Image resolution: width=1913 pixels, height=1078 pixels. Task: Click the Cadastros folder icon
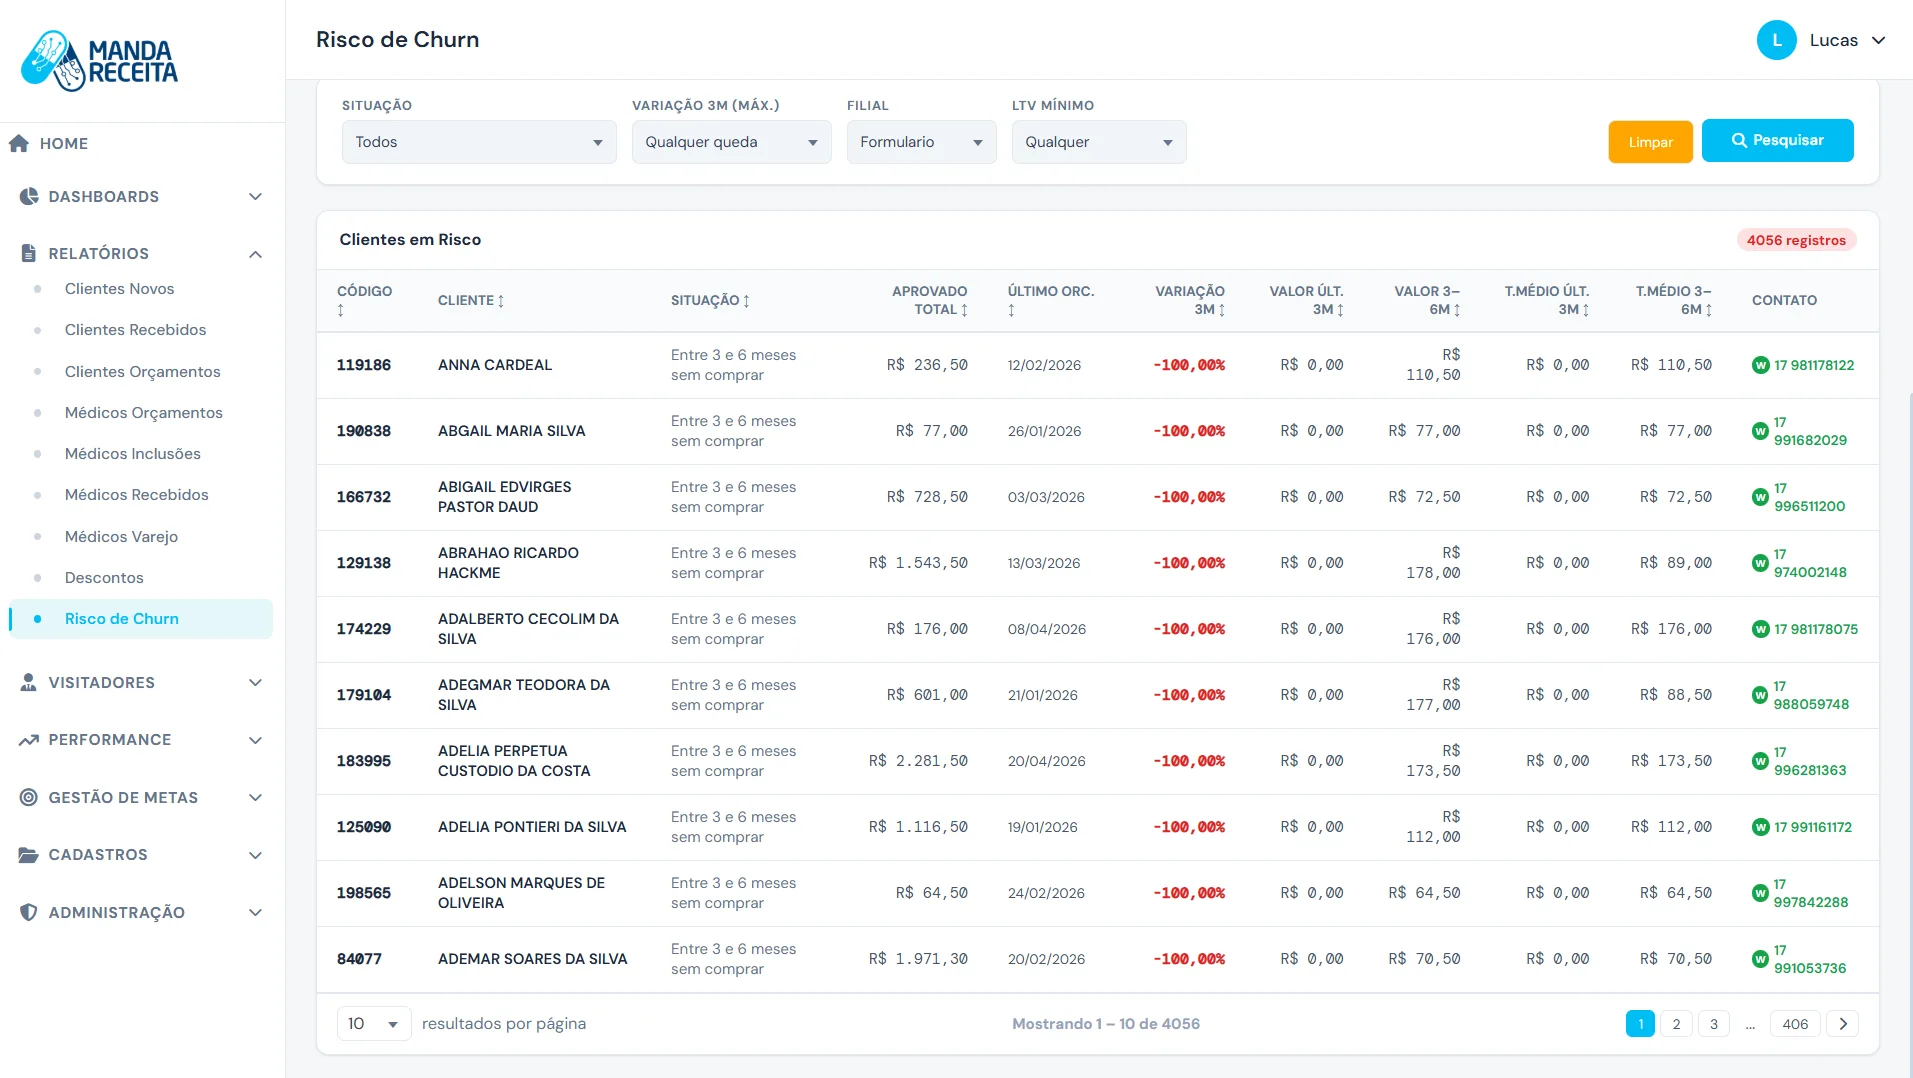click(29, 855)
